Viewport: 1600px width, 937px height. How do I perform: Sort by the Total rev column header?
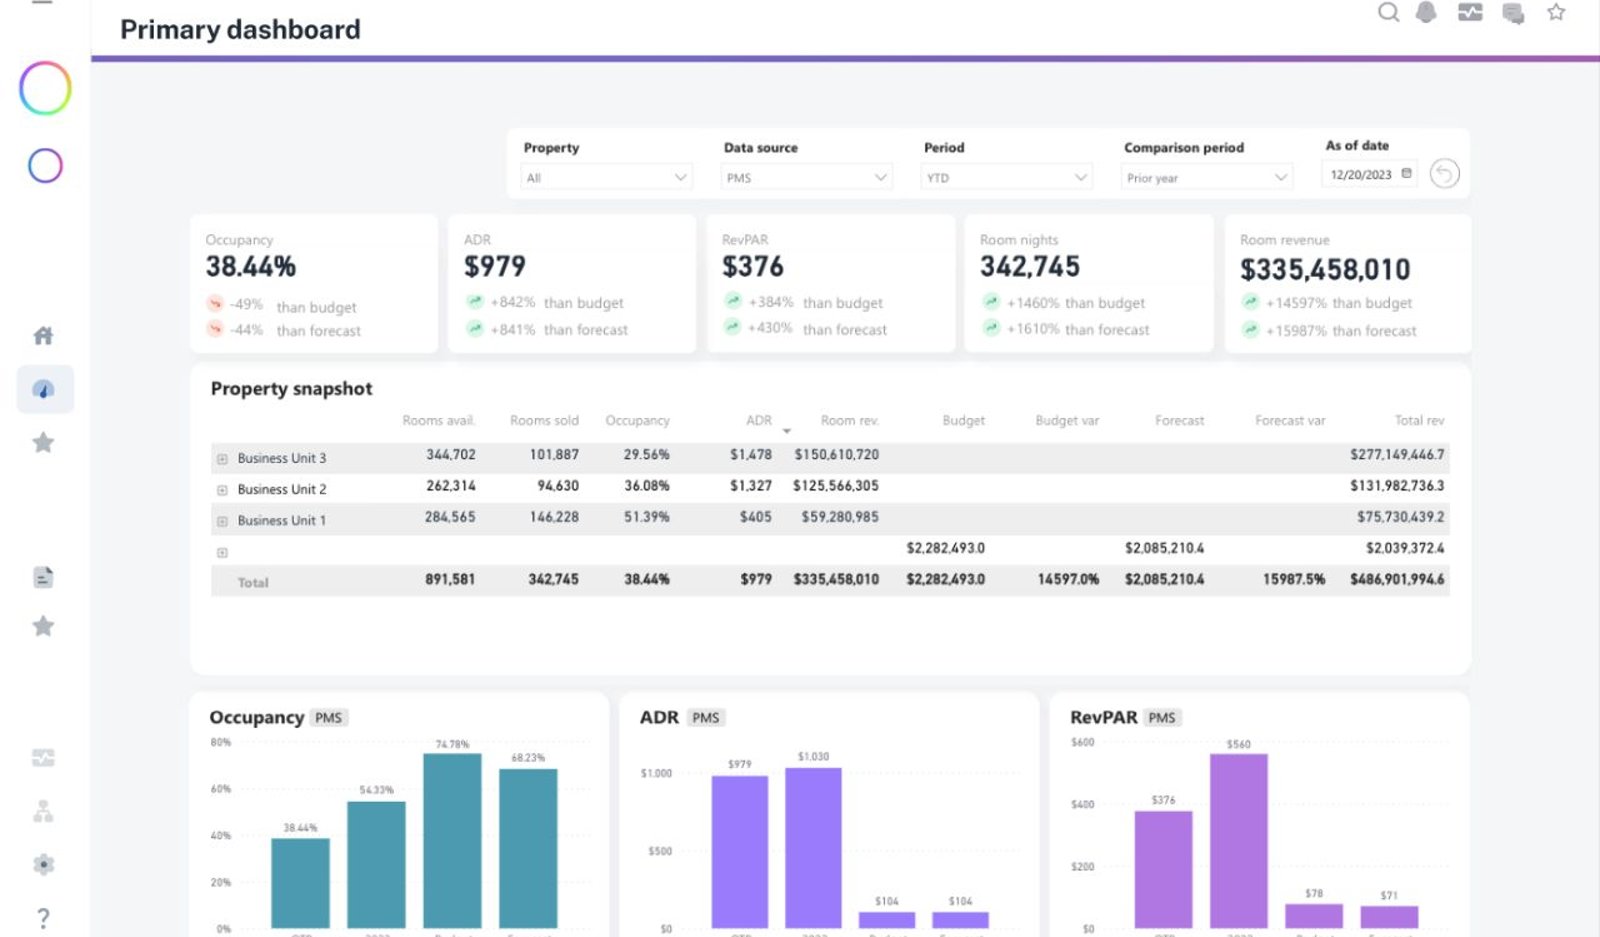pos(1419,421)
